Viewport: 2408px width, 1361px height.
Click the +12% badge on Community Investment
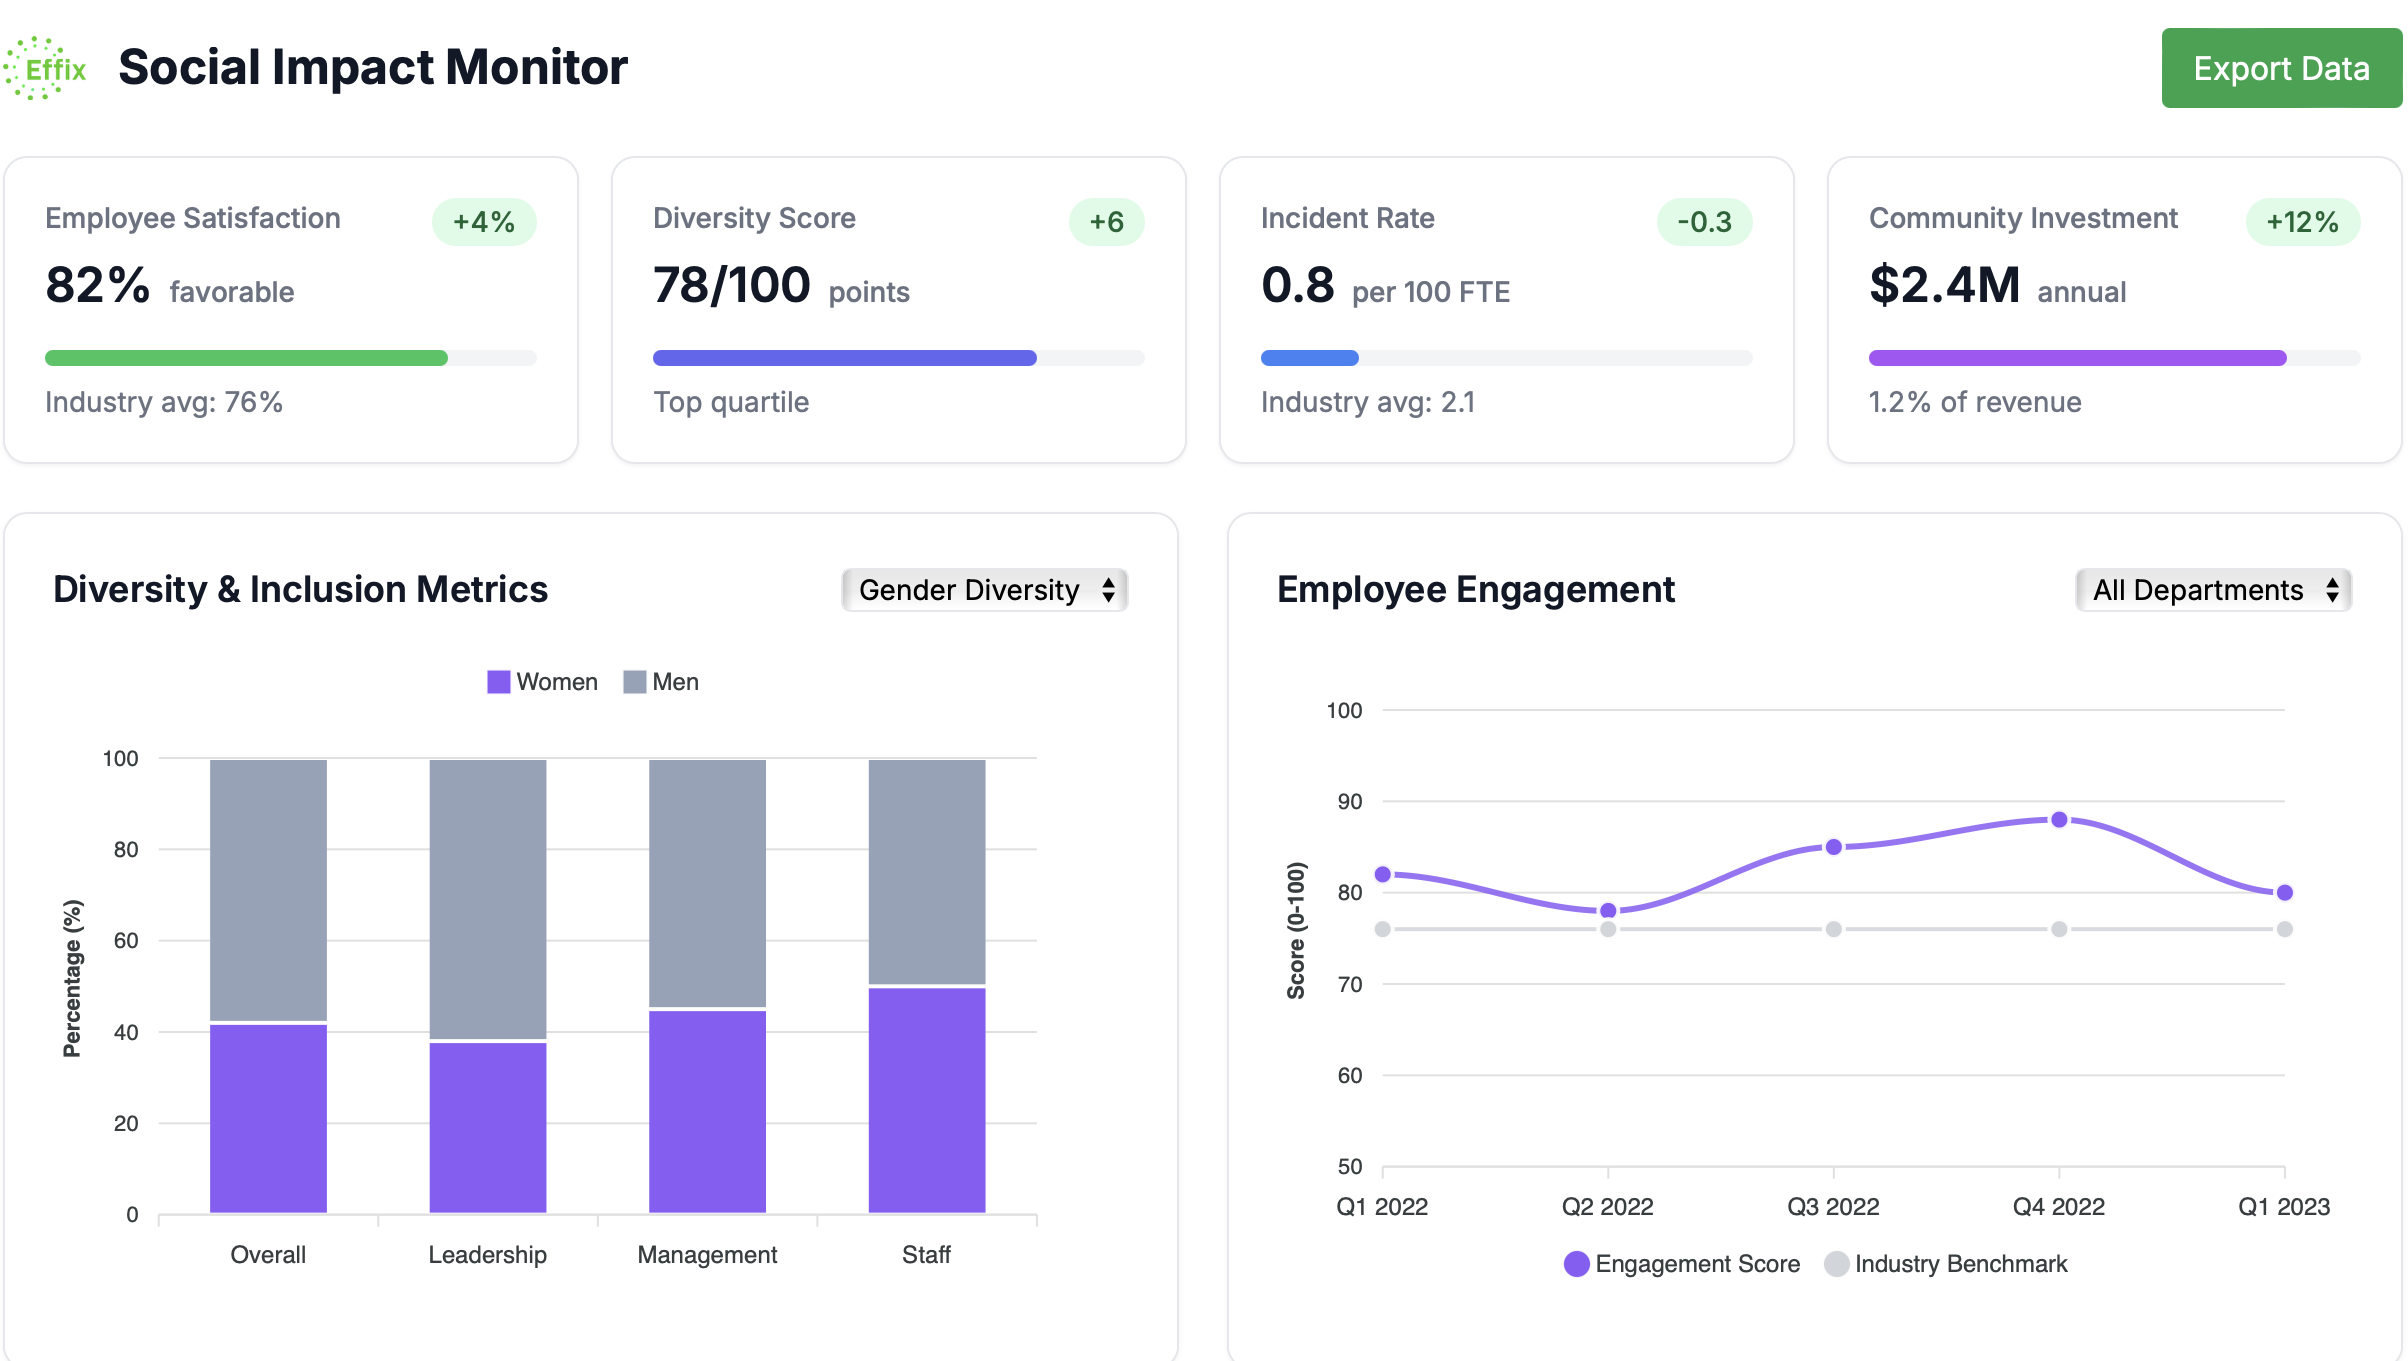coord(2302,221)
